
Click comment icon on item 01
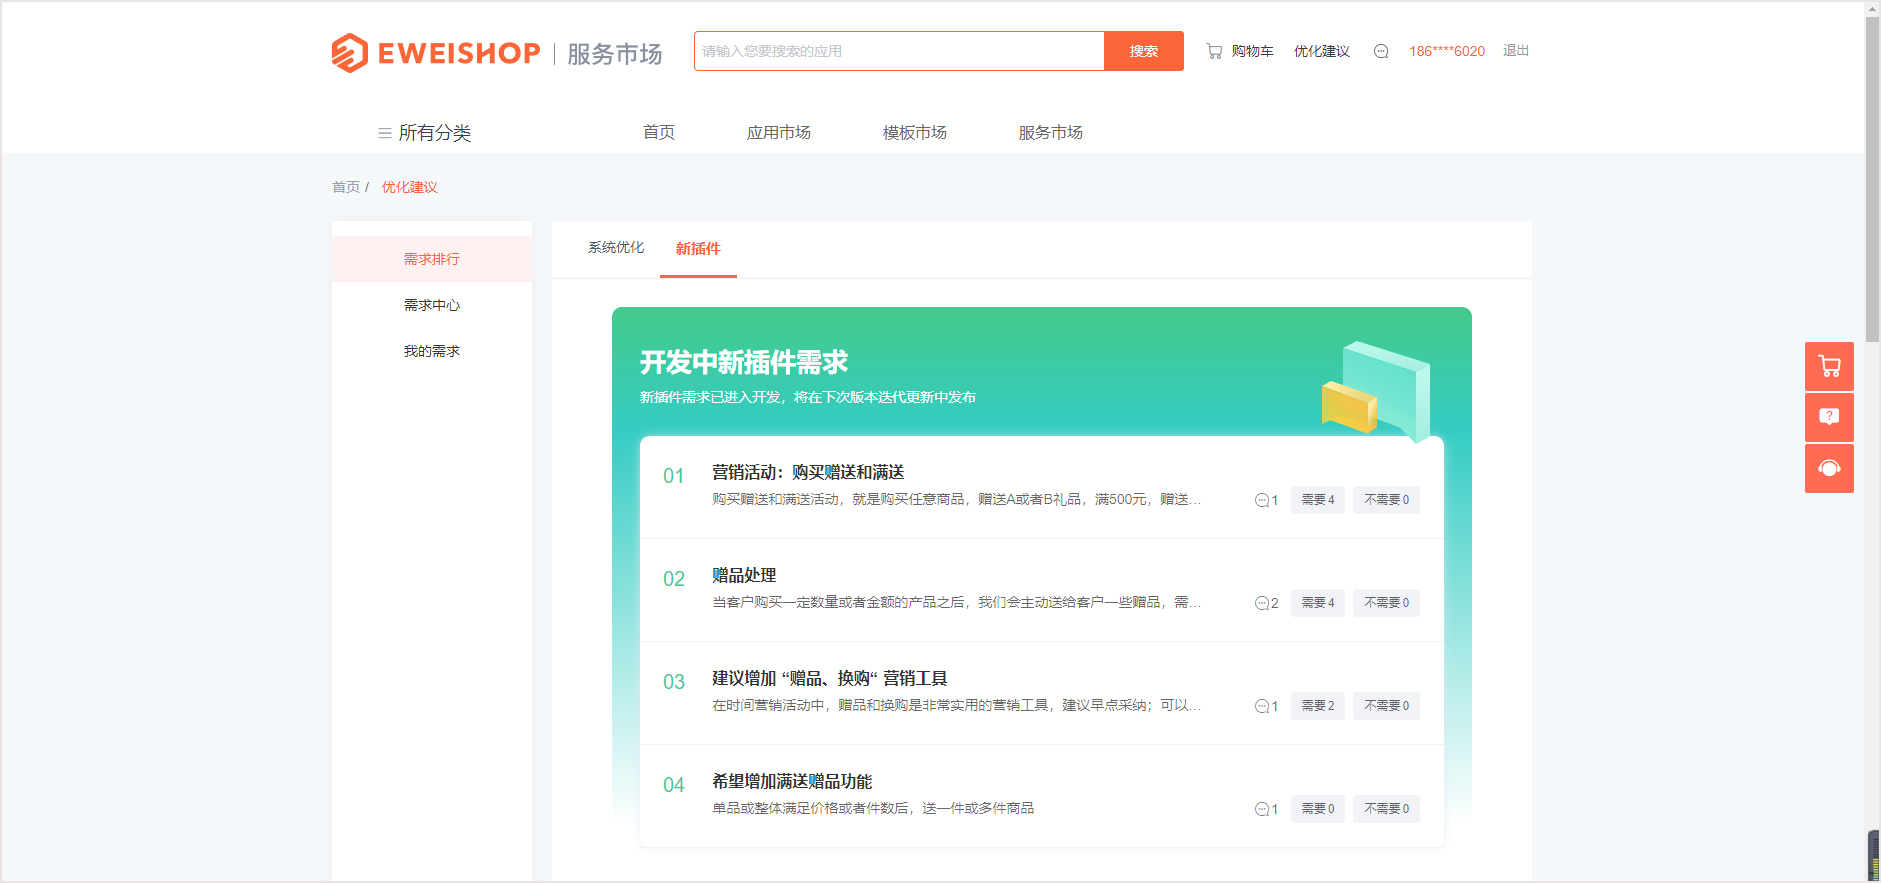(1262, 500)
